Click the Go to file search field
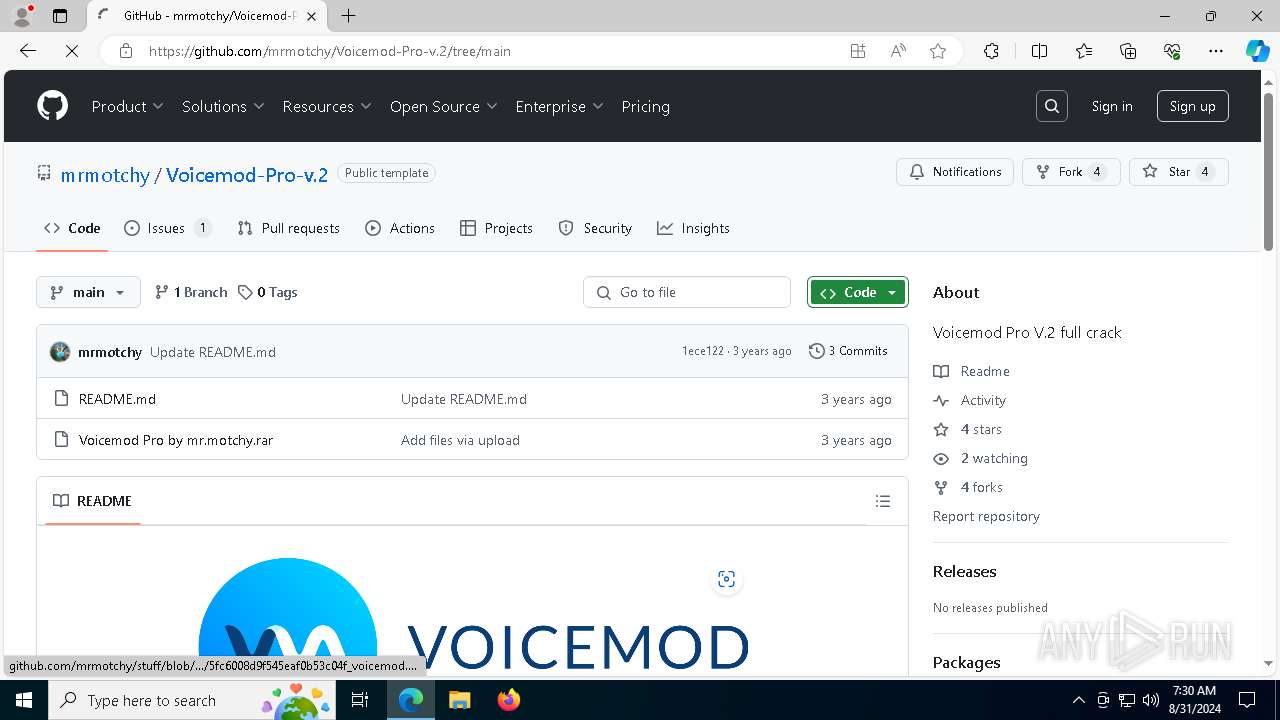Viewport: 1280px width, 720px height. pos(687,292)
